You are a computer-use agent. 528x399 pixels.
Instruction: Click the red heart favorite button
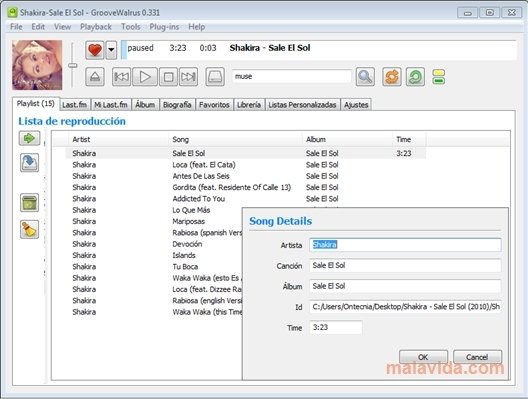pyautogui.click(x=95, y=50)
